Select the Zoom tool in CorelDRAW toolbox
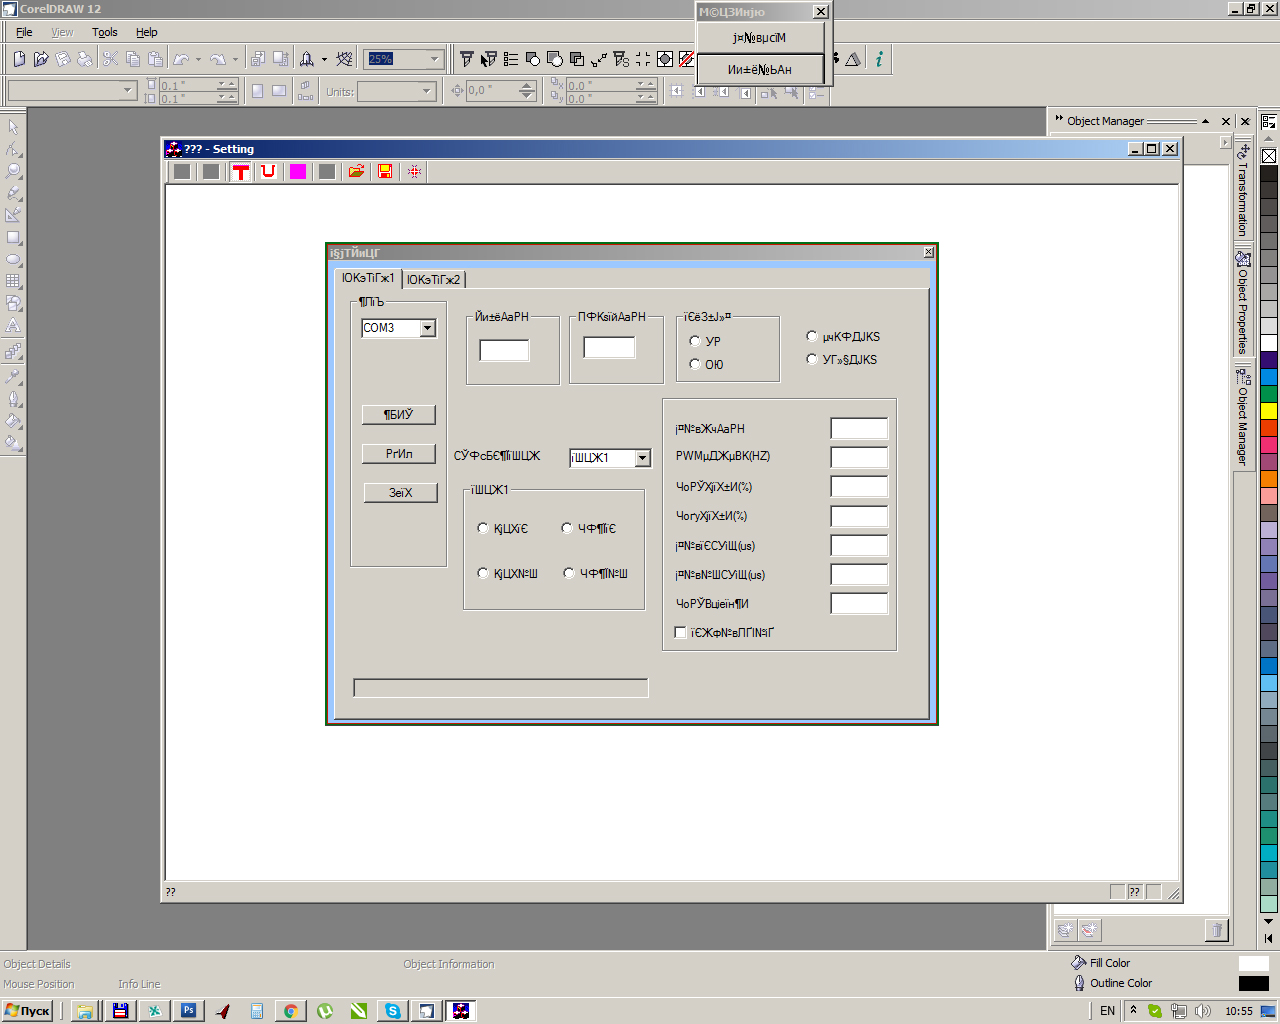The width and height of the screenshot is (1280, 1024). click(x=14, y=171)
